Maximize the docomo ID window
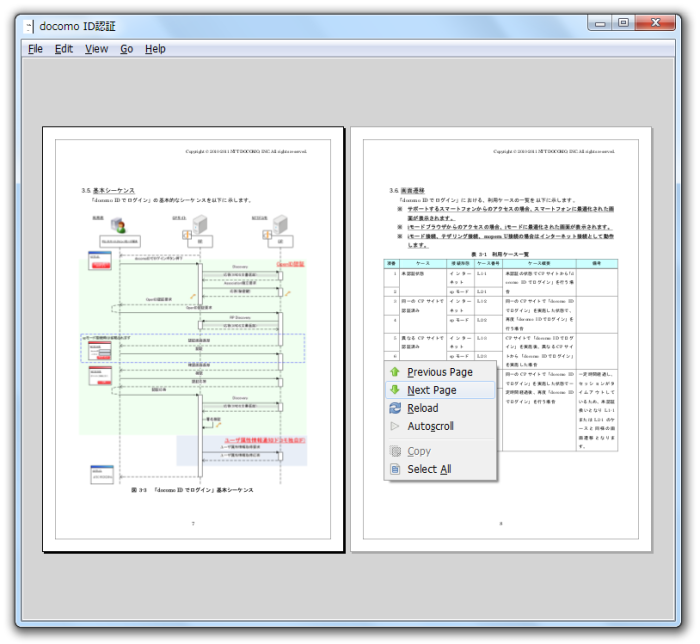 pyautogui.click(x=623, y=23)
